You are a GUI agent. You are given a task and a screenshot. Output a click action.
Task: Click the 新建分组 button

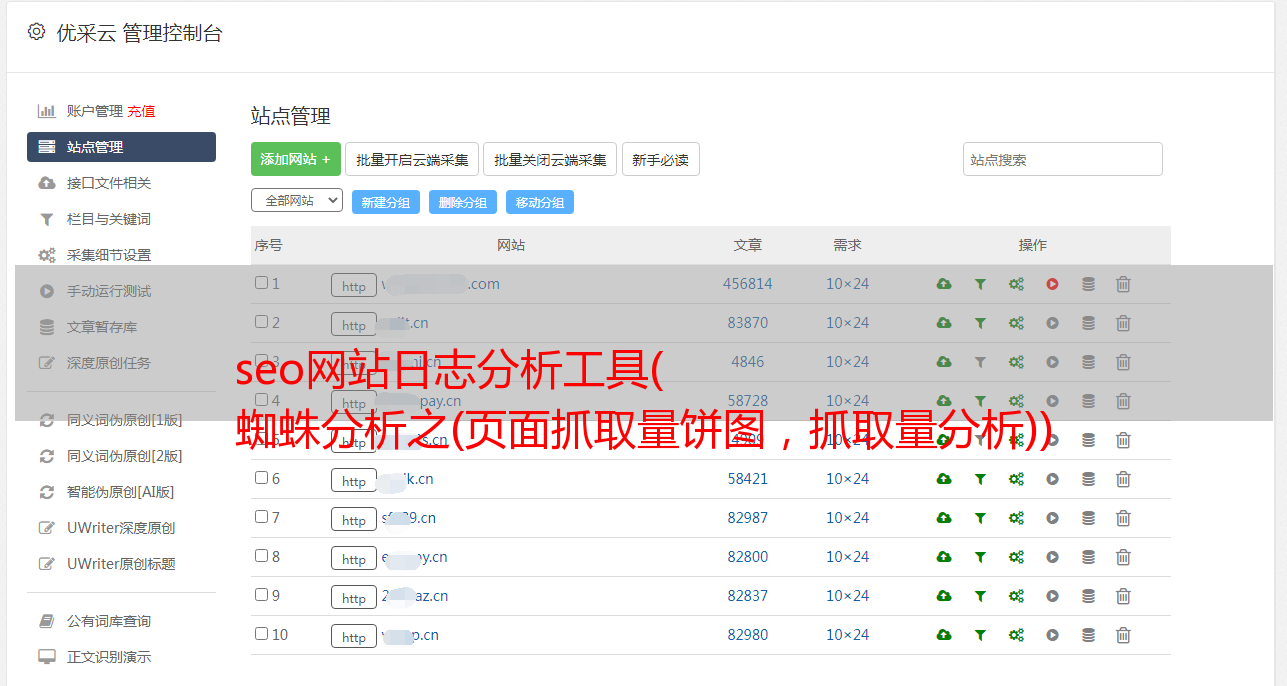(386, 202)
